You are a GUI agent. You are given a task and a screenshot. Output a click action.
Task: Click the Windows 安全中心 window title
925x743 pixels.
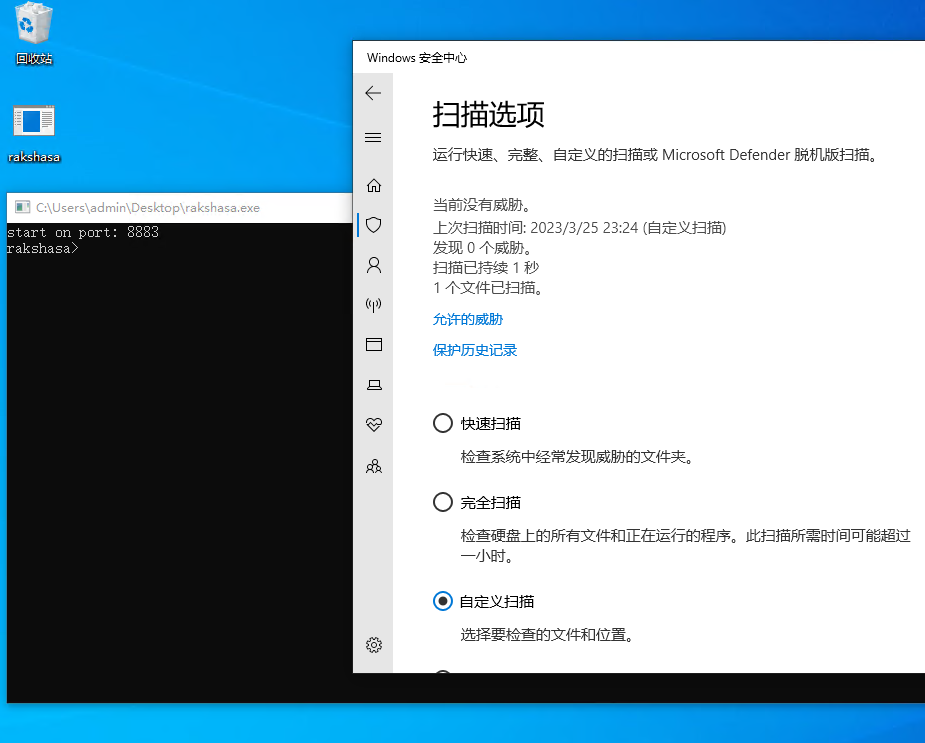pyautogui.click(x=416, y=58)
